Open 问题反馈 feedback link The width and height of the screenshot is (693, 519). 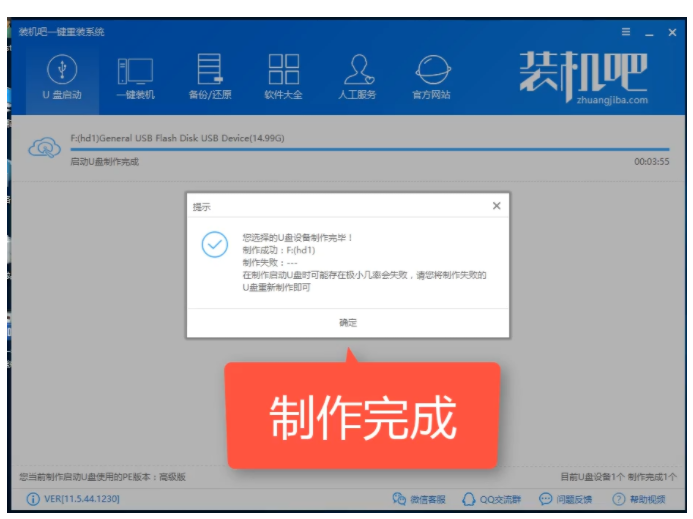click(566, 499)
